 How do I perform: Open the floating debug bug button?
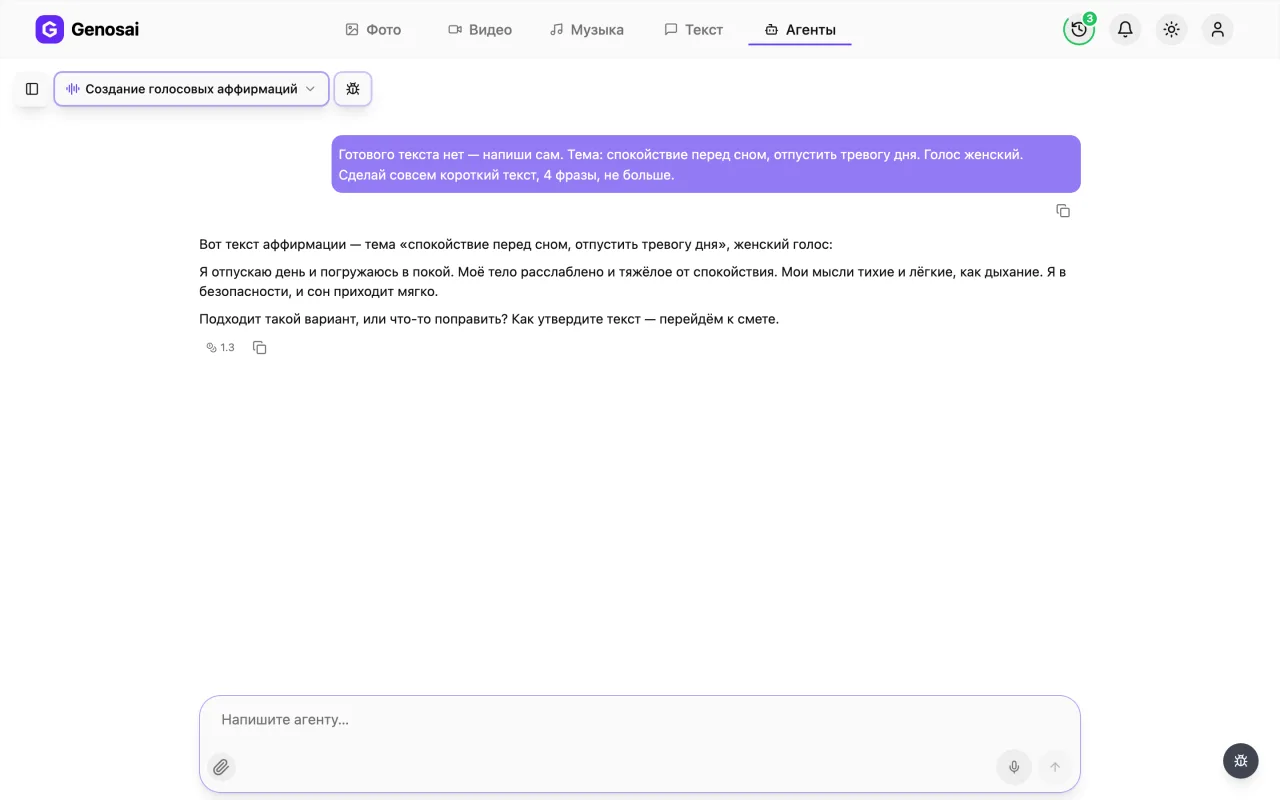tap(1241, 761)
